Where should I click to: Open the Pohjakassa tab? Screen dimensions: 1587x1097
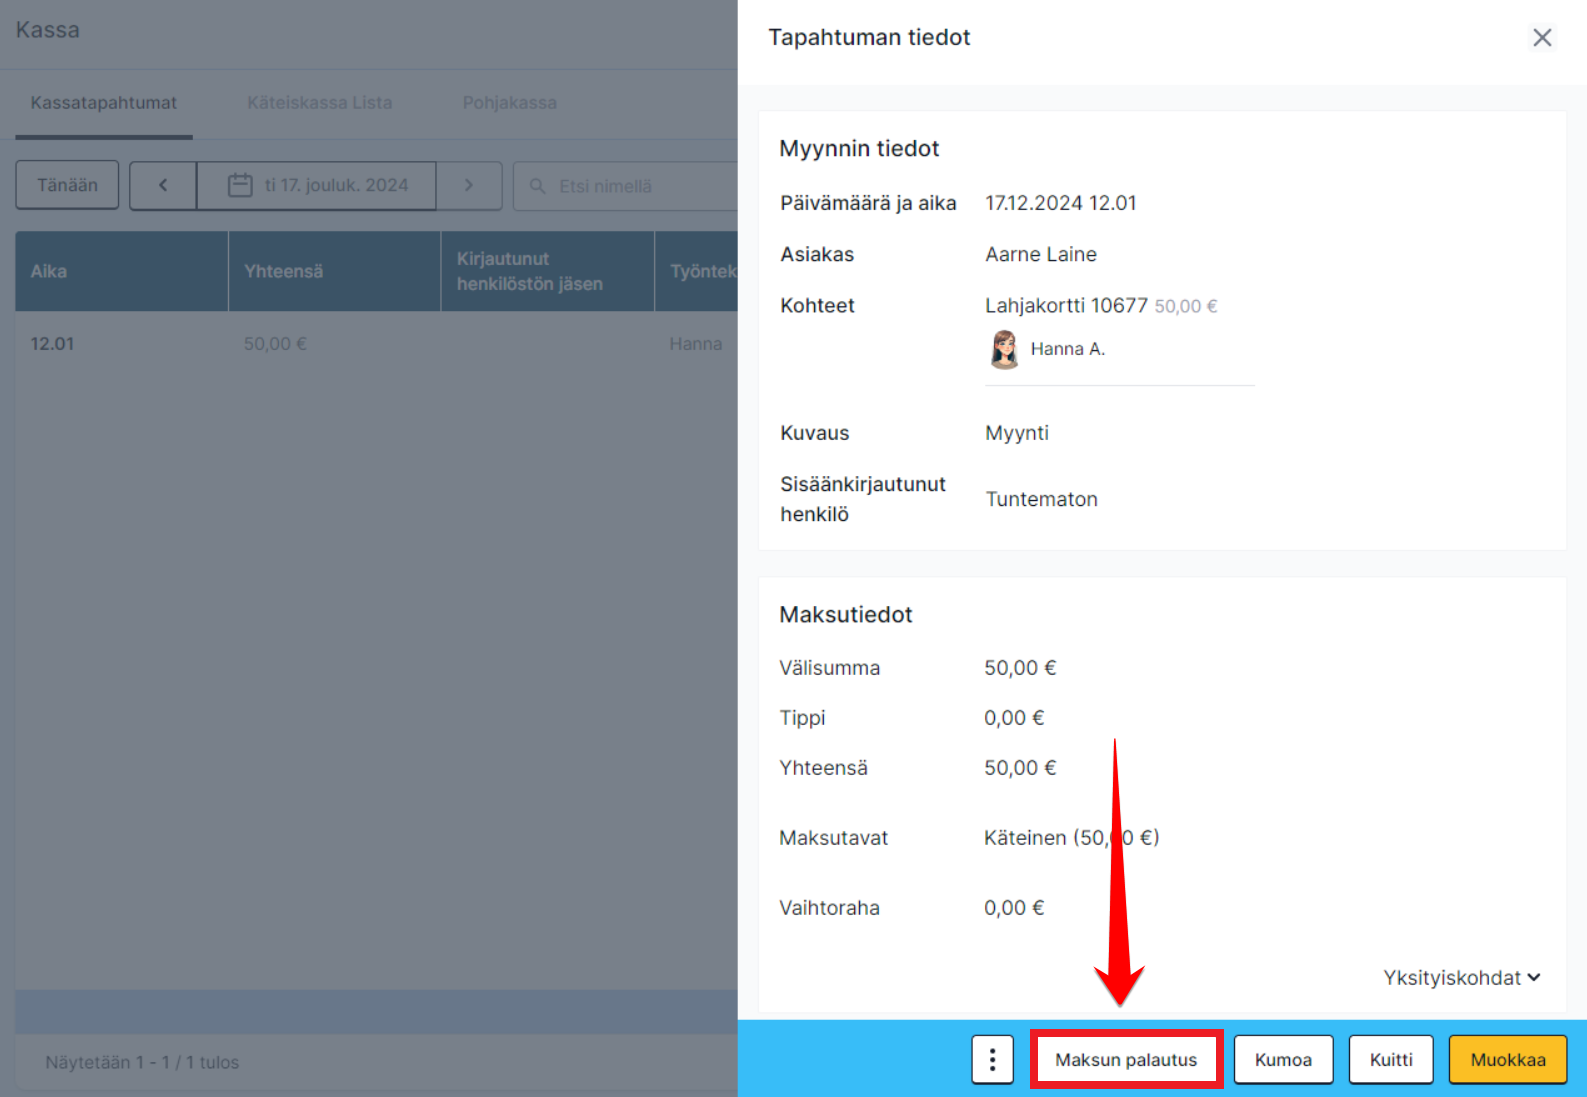(510, 103)
